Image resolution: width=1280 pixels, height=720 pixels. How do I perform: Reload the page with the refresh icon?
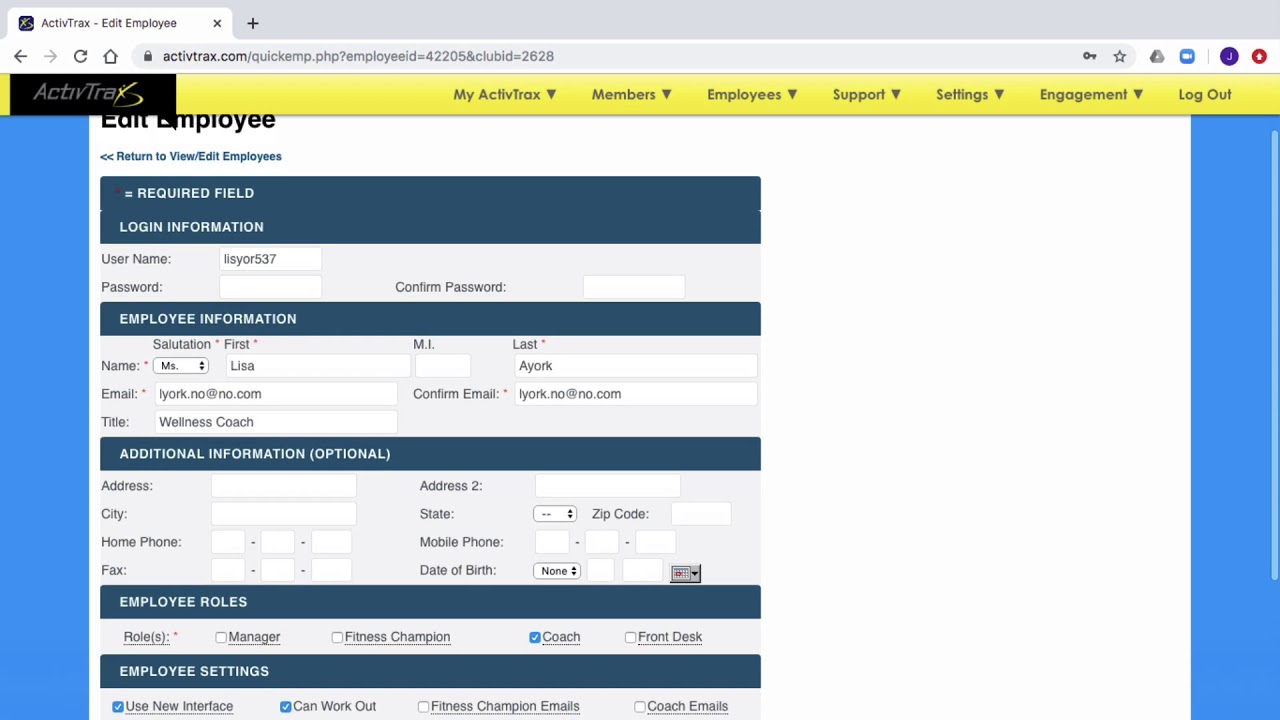(80, 56)
